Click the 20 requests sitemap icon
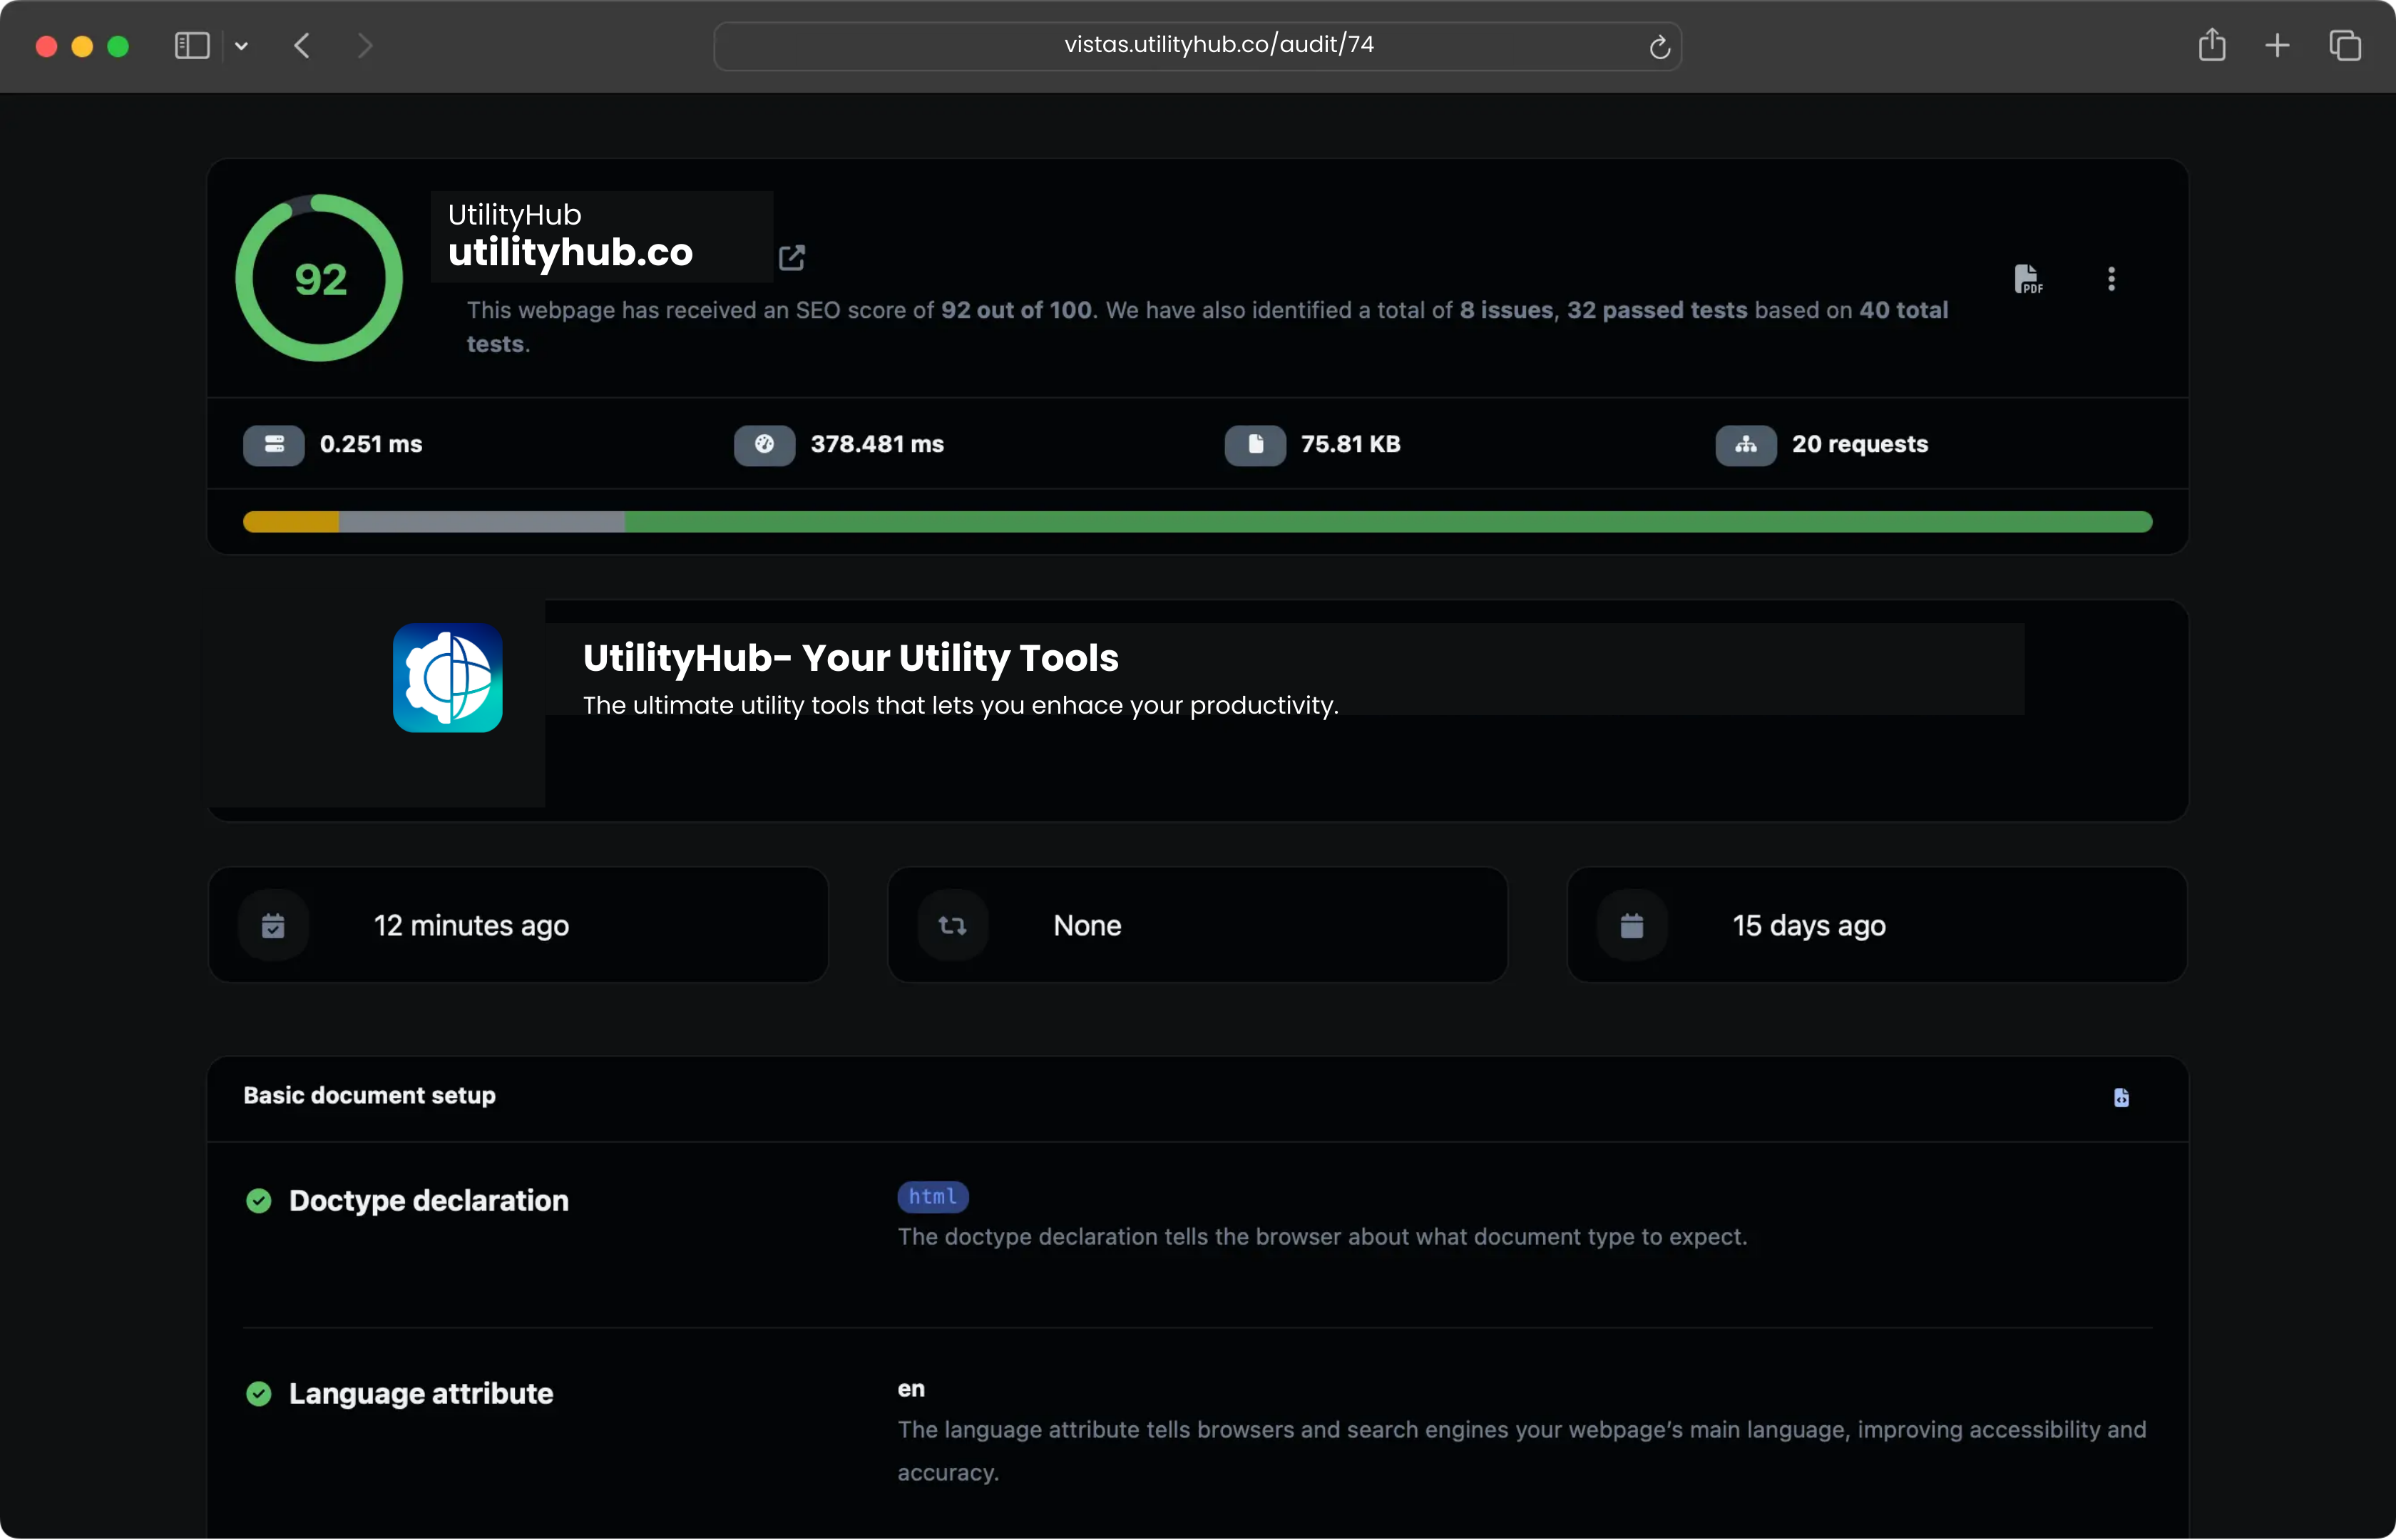The height and width of the screenshot is (1540, 2396). (x=1746, y=445)
